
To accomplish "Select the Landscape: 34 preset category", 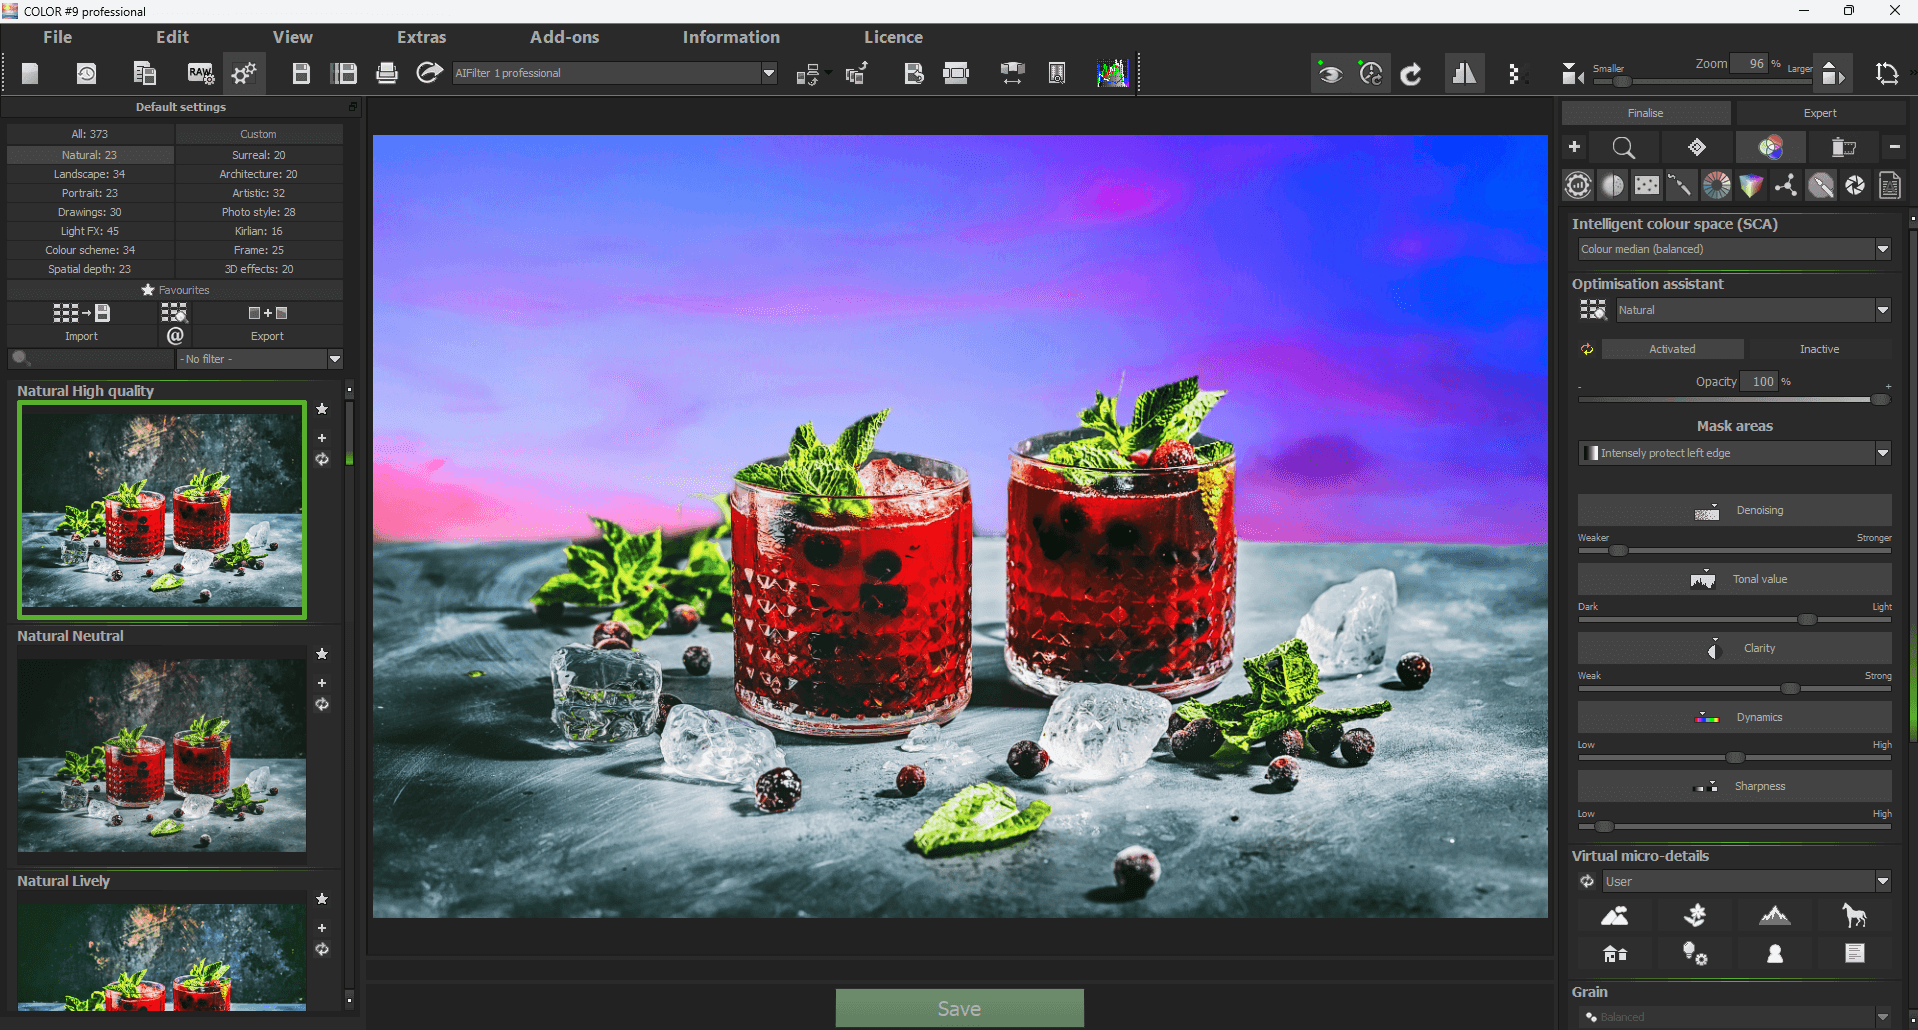I will pyautogui.click(x=90, y=174).
